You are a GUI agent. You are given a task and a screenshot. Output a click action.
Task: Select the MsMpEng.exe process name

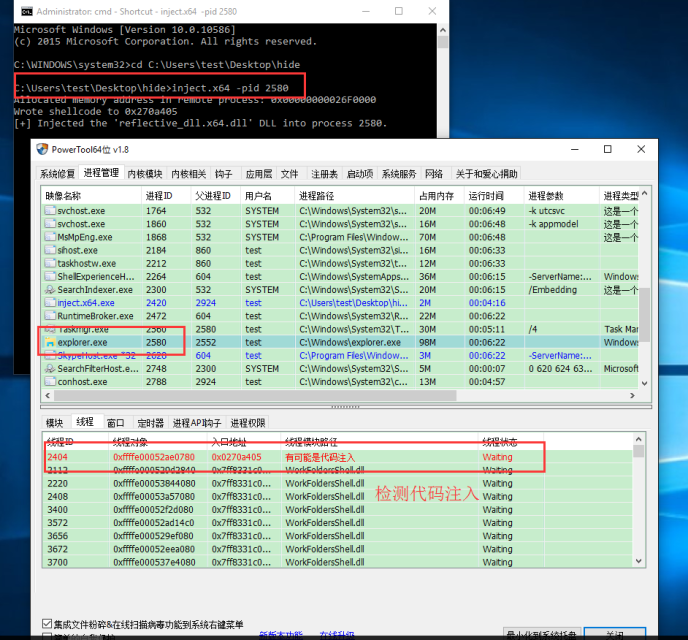[x=85, y=237]
